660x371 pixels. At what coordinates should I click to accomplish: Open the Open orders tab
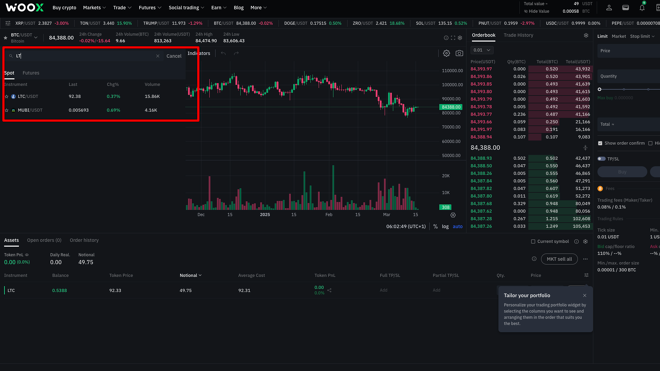click(44, 240)
